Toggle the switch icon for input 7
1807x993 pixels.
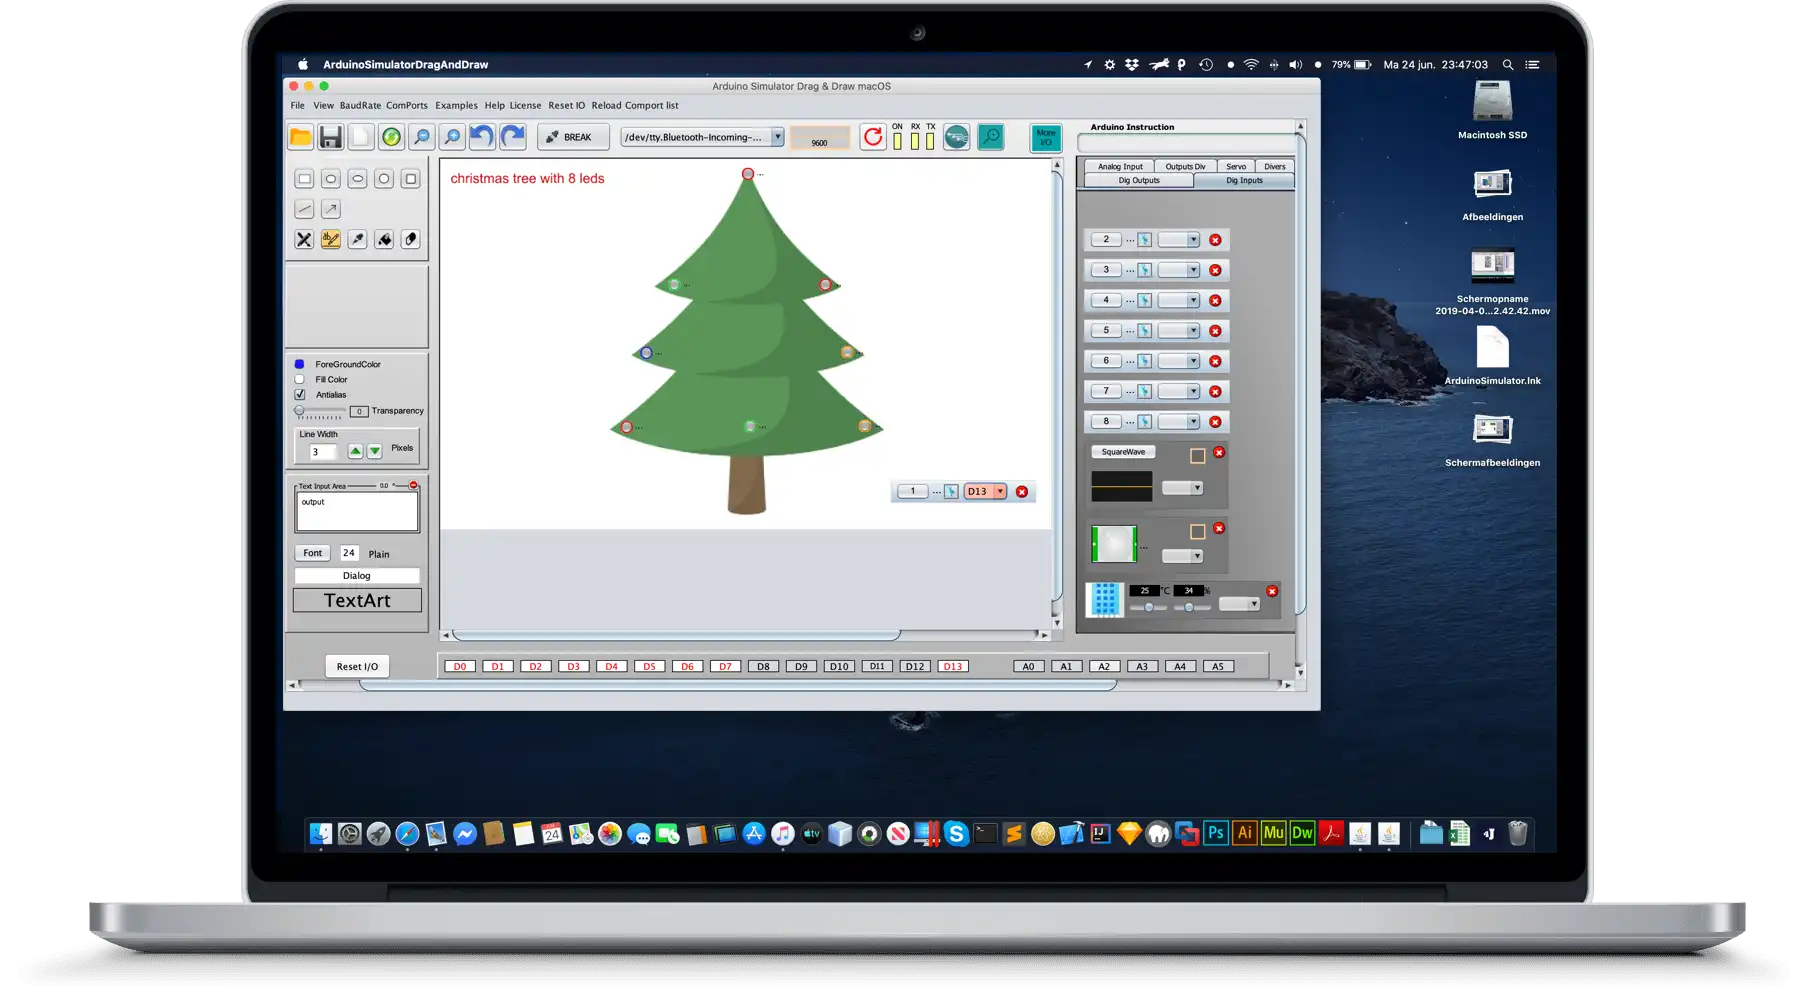click(x=1145, y=391)
